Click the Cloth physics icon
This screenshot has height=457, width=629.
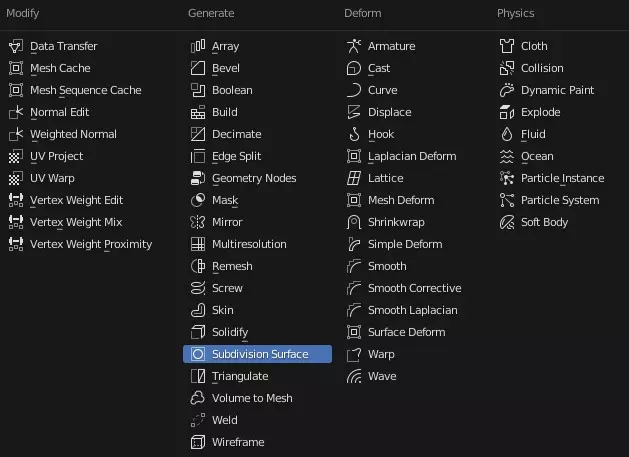tap(507, 46)
